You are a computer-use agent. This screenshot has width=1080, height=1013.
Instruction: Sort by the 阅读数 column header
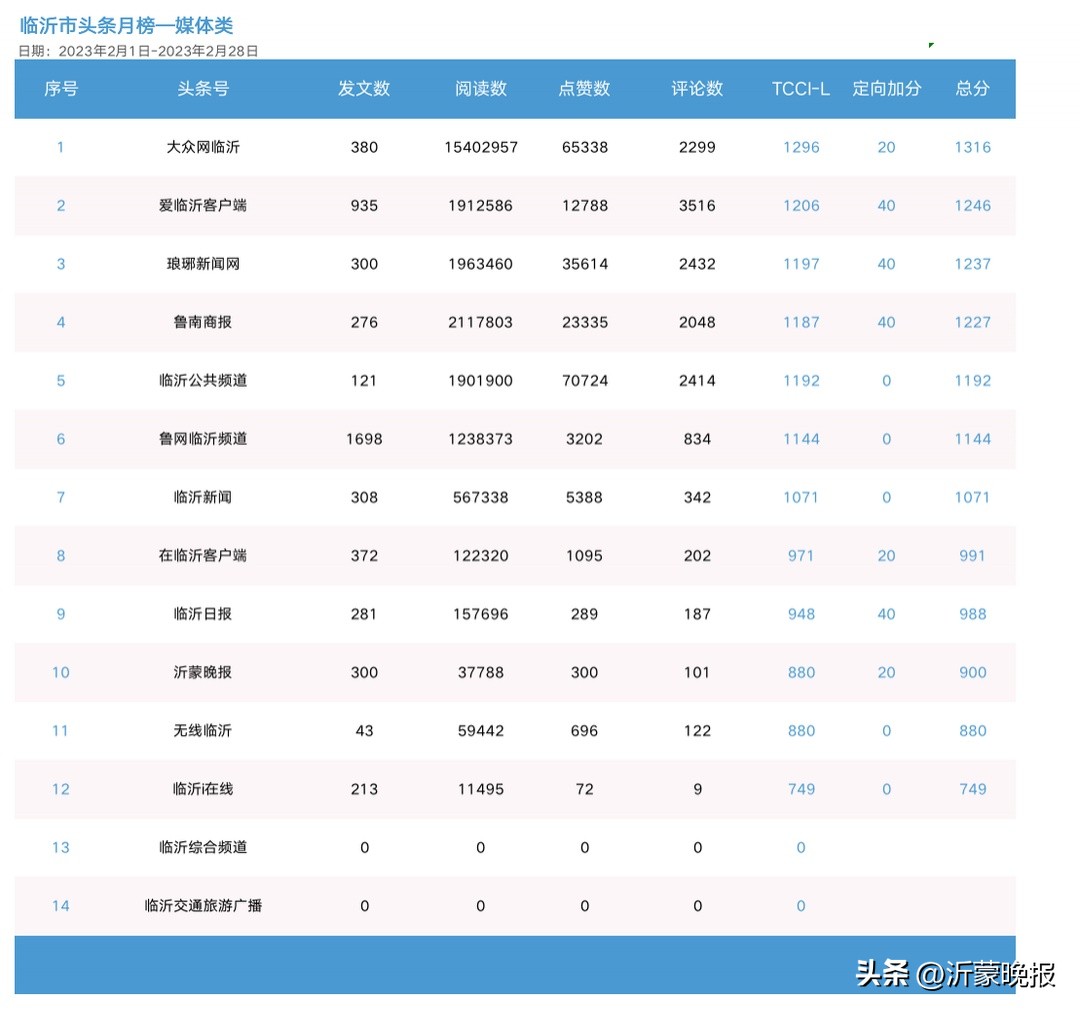point(480,89)
